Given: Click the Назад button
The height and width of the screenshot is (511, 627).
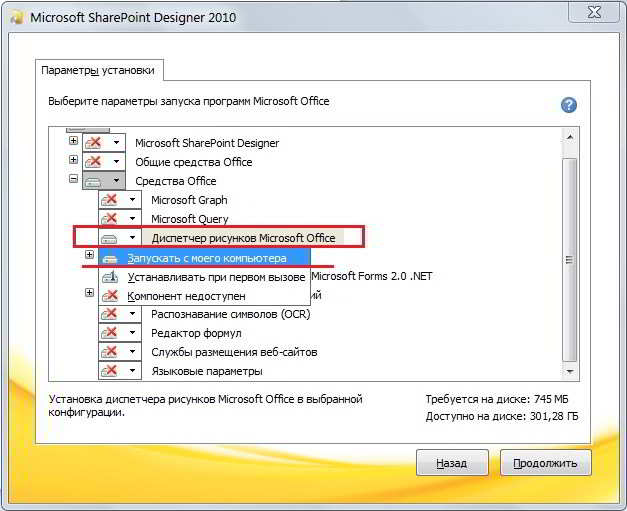Looking at the screenshot, I should tap(452, 463).
